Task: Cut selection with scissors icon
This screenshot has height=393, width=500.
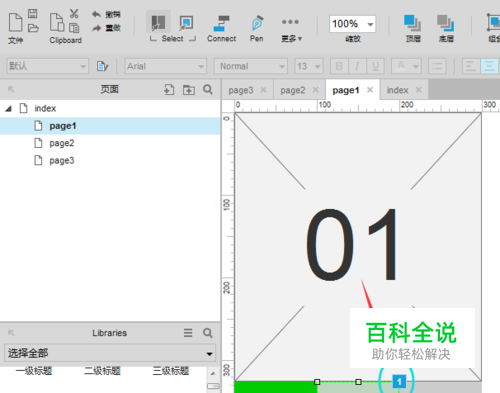Action: click(74, 14)
